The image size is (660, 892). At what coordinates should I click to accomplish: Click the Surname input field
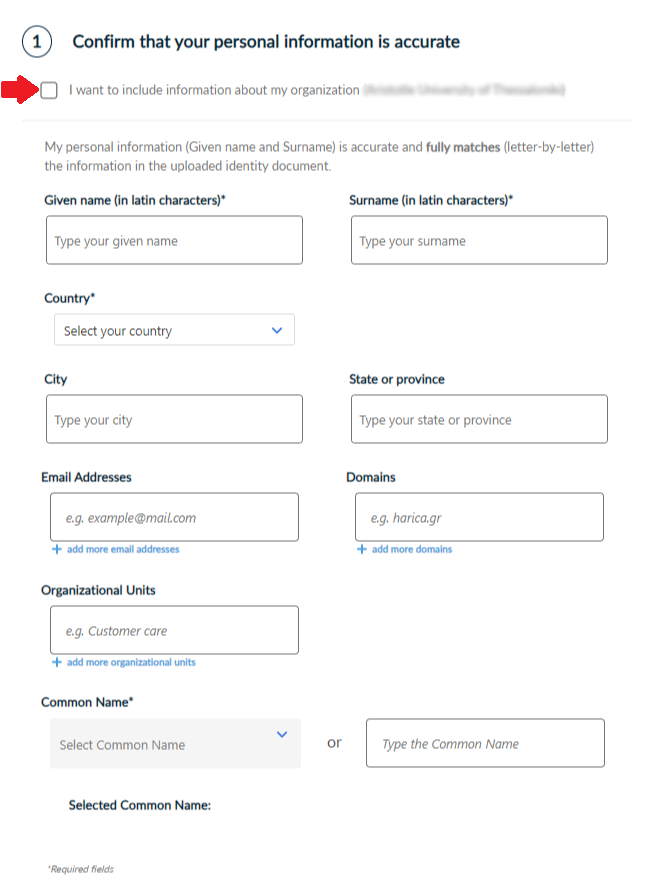pos(478,240)
